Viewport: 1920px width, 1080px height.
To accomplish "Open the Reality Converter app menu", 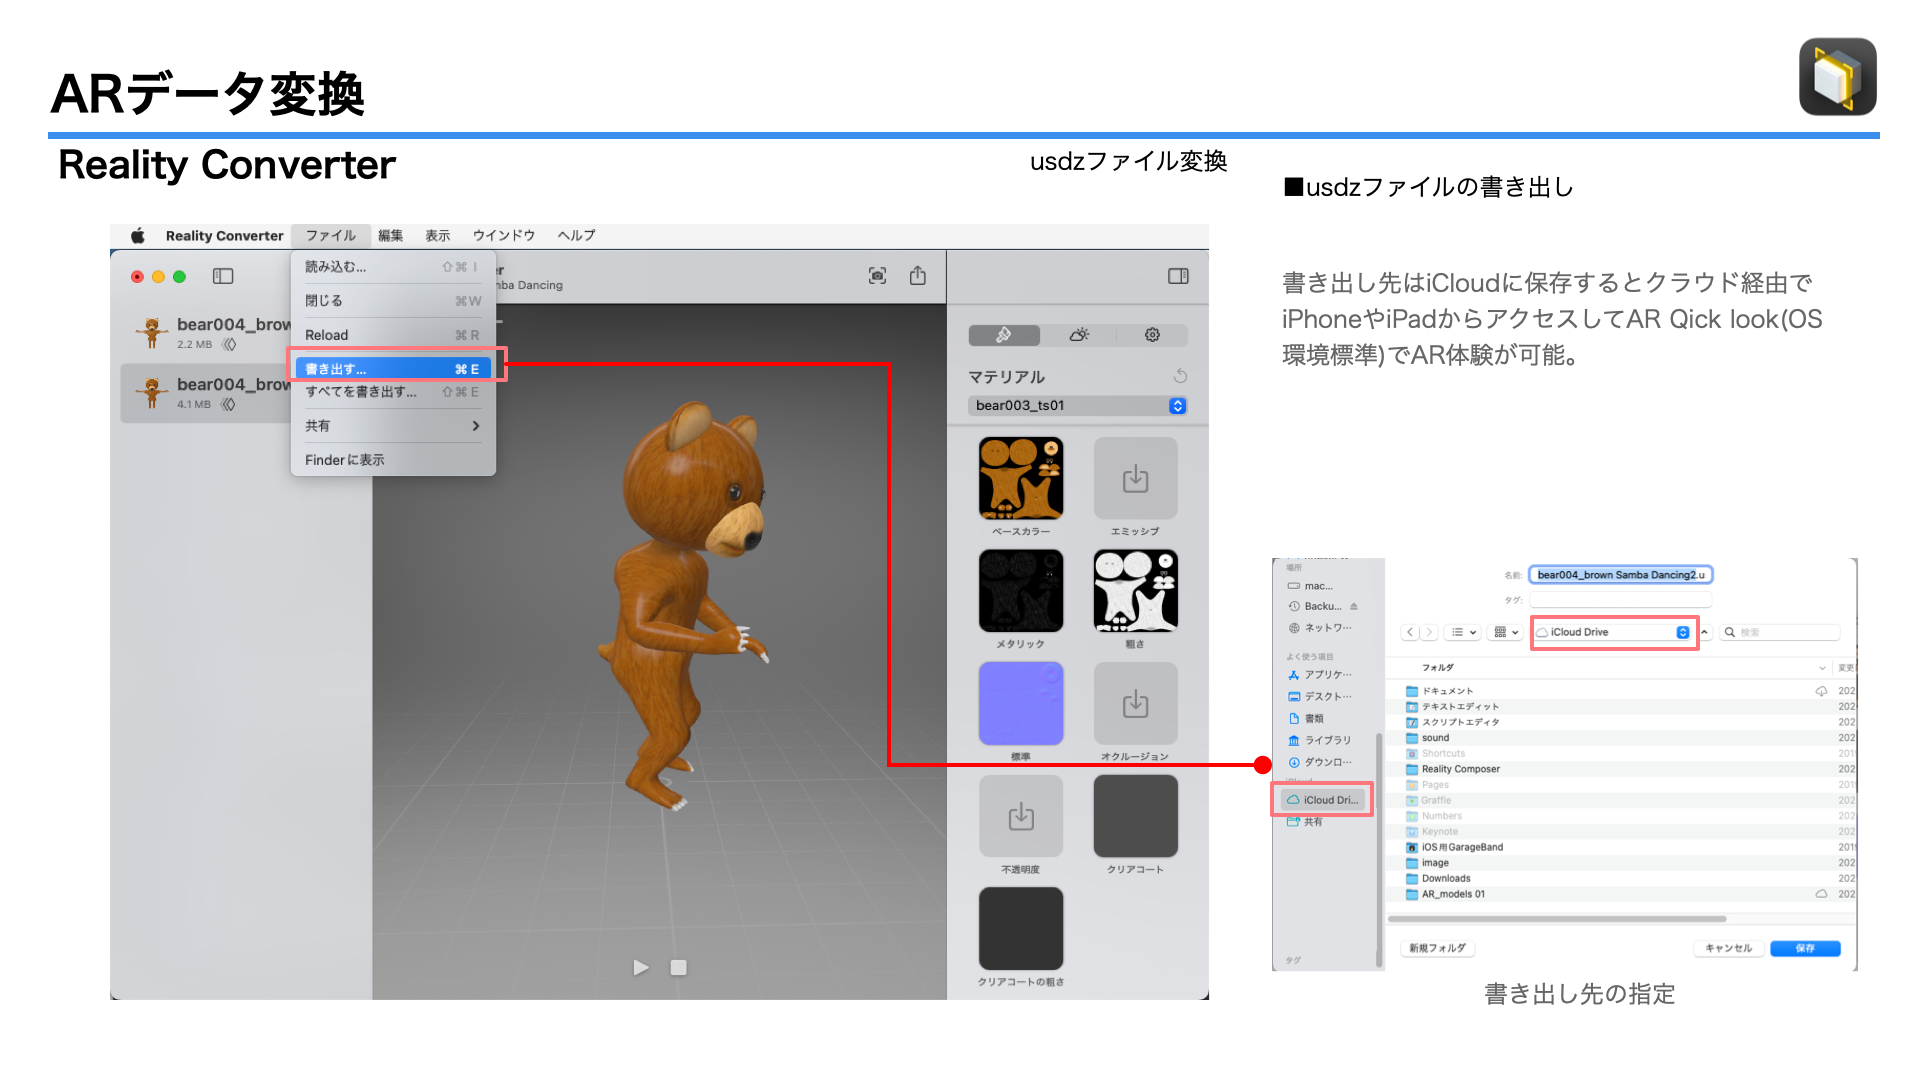I will pyautogui.click(x=224, y=235).
